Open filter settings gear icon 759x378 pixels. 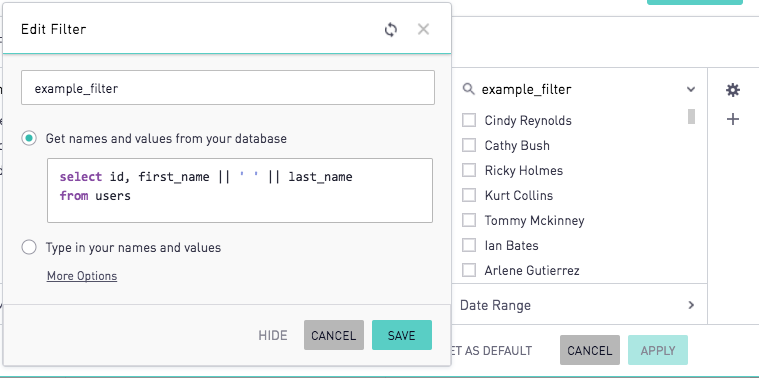(x=733, y=90)
